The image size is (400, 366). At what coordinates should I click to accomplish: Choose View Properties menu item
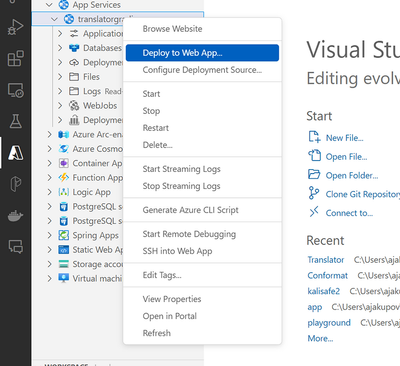(x=202, y=299)
